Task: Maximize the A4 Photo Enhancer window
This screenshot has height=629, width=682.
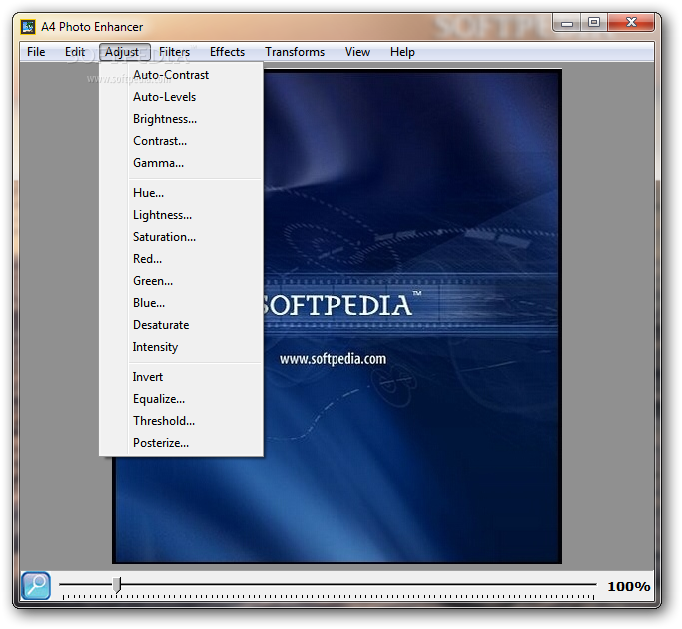Action: click(594, 23)
